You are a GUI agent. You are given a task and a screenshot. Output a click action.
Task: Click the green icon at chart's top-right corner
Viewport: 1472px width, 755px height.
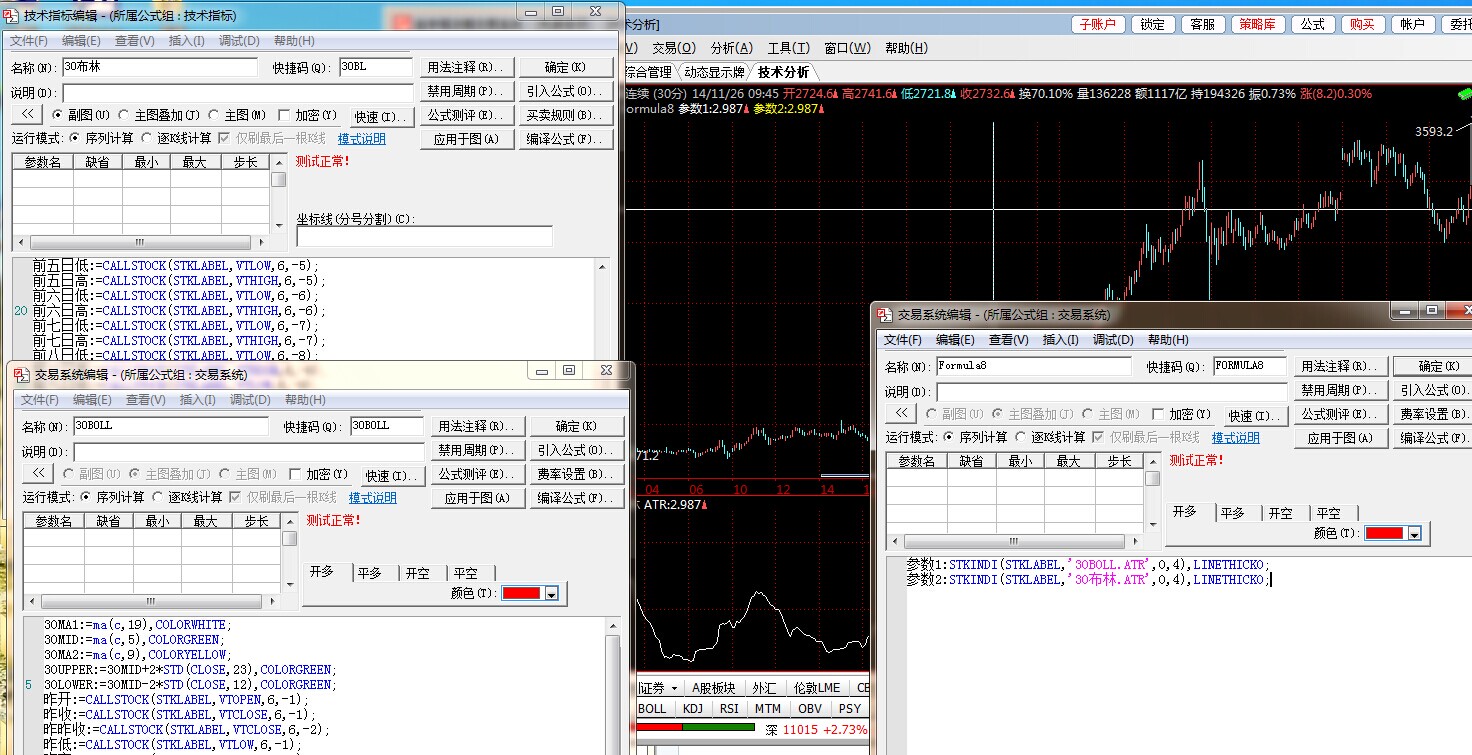(x=1463, y=94)
